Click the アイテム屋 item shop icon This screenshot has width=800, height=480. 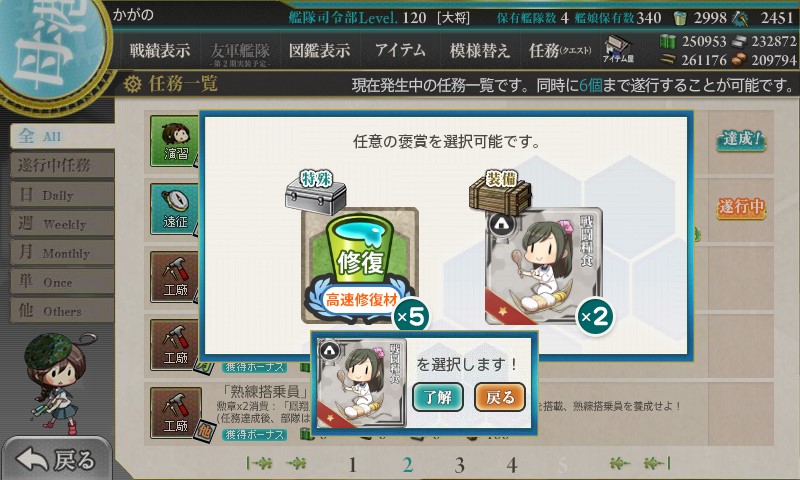tap(618, 49)
